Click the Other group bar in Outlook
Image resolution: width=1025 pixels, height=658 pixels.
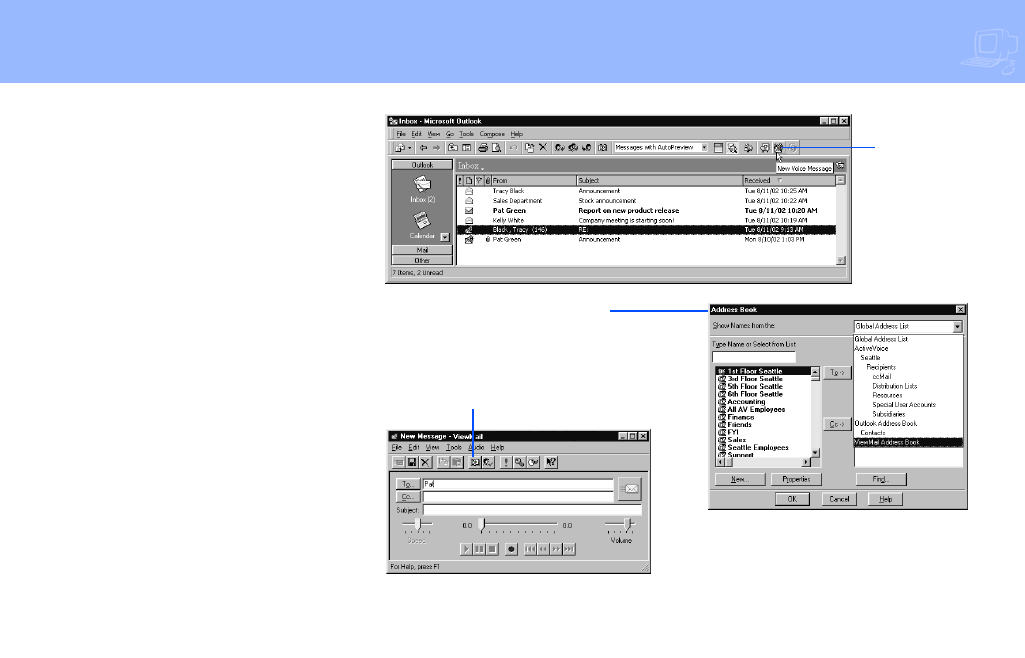click(422, 260)
